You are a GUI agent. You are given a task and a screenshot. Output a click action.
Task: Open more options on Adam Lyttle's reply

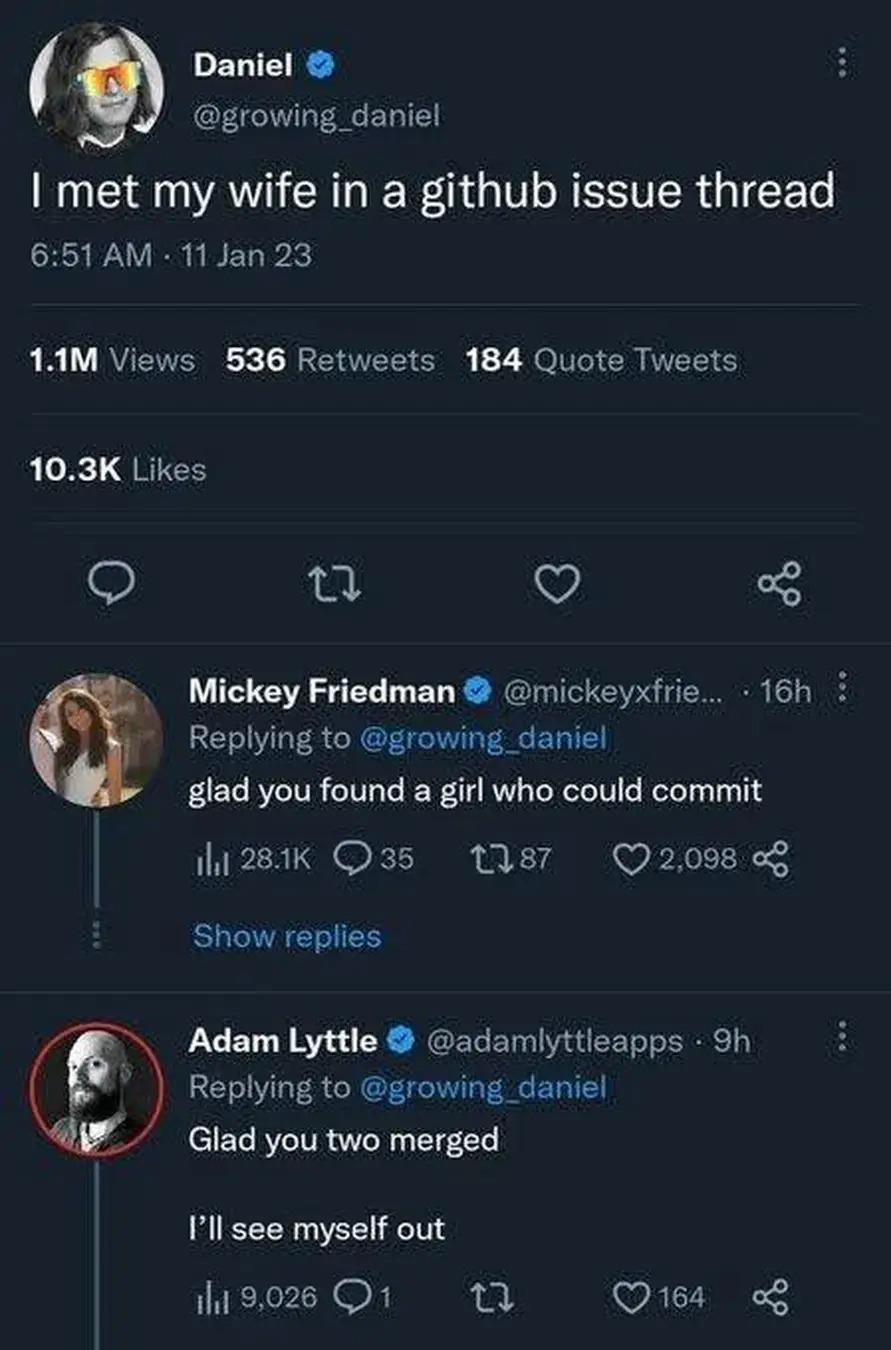[x=841, y=1037]
